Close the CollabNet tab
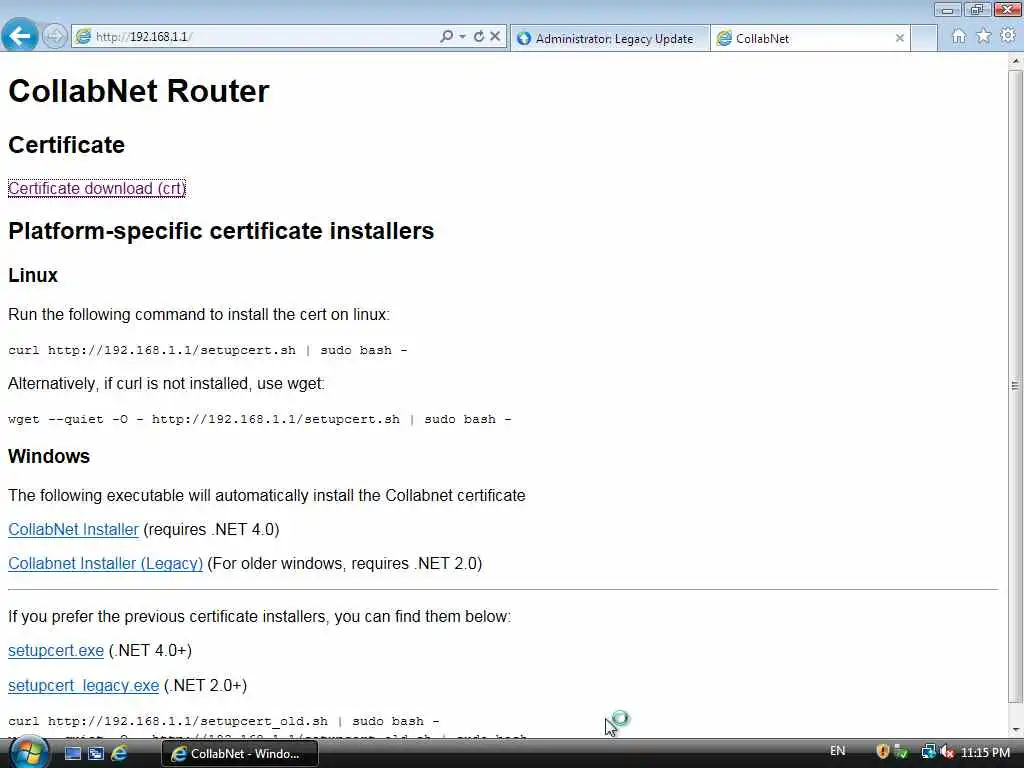This screenshot has height=768, width=1024. coord(899,39)
